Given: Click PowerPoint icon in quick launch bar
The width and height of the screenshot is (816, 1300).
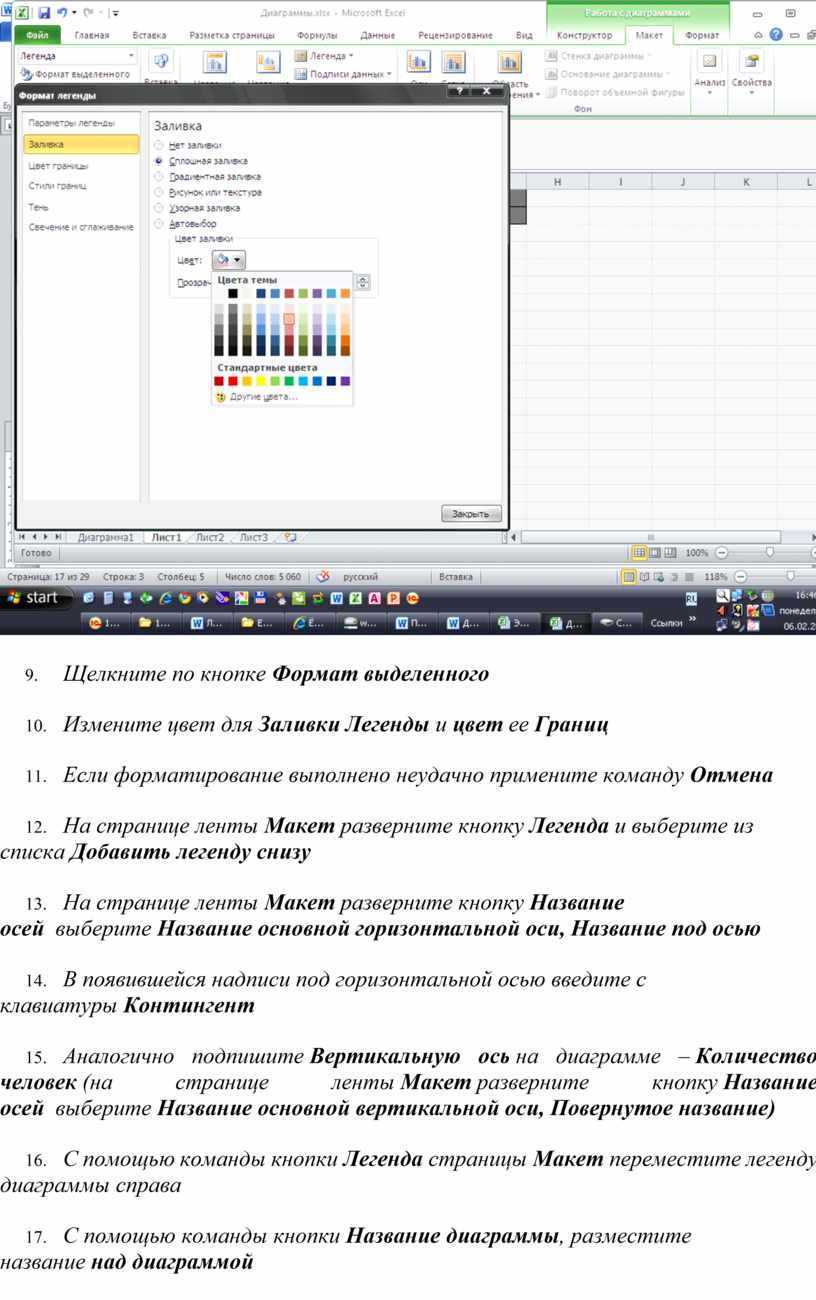Looking at the screenshot, I should (393, 598).
